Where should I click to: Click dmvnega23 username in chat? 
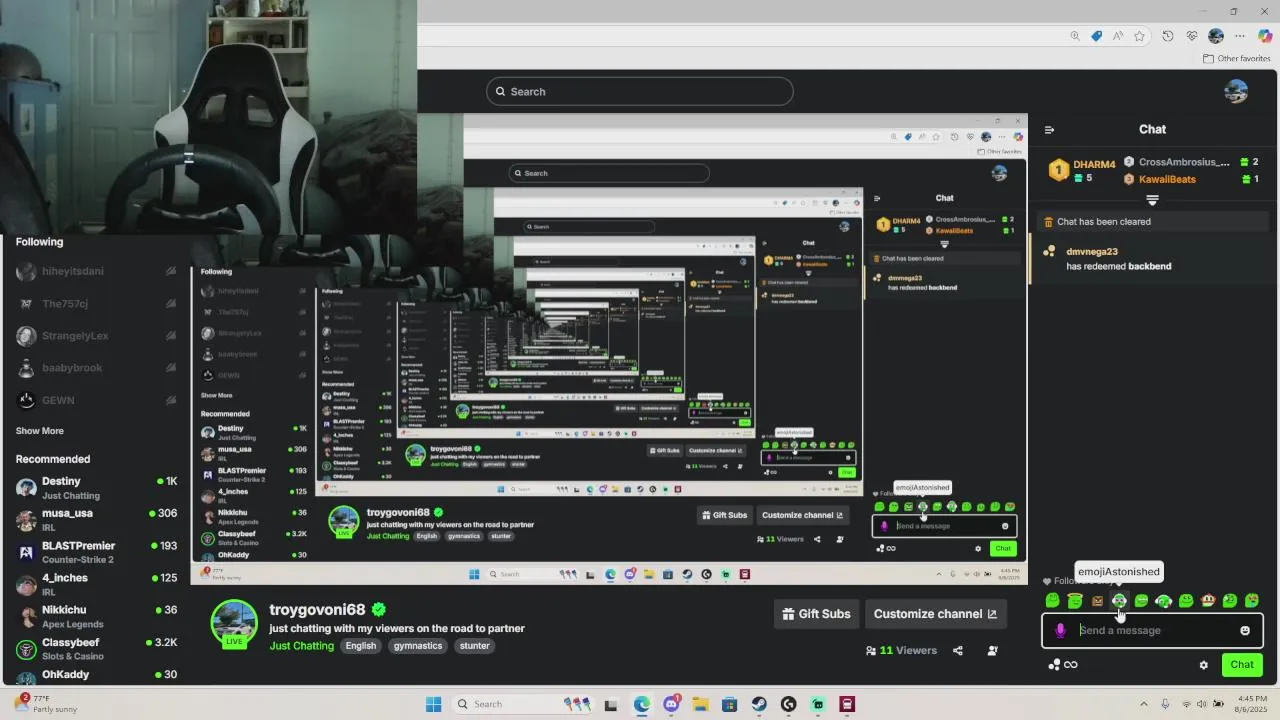click(1092, 252)
